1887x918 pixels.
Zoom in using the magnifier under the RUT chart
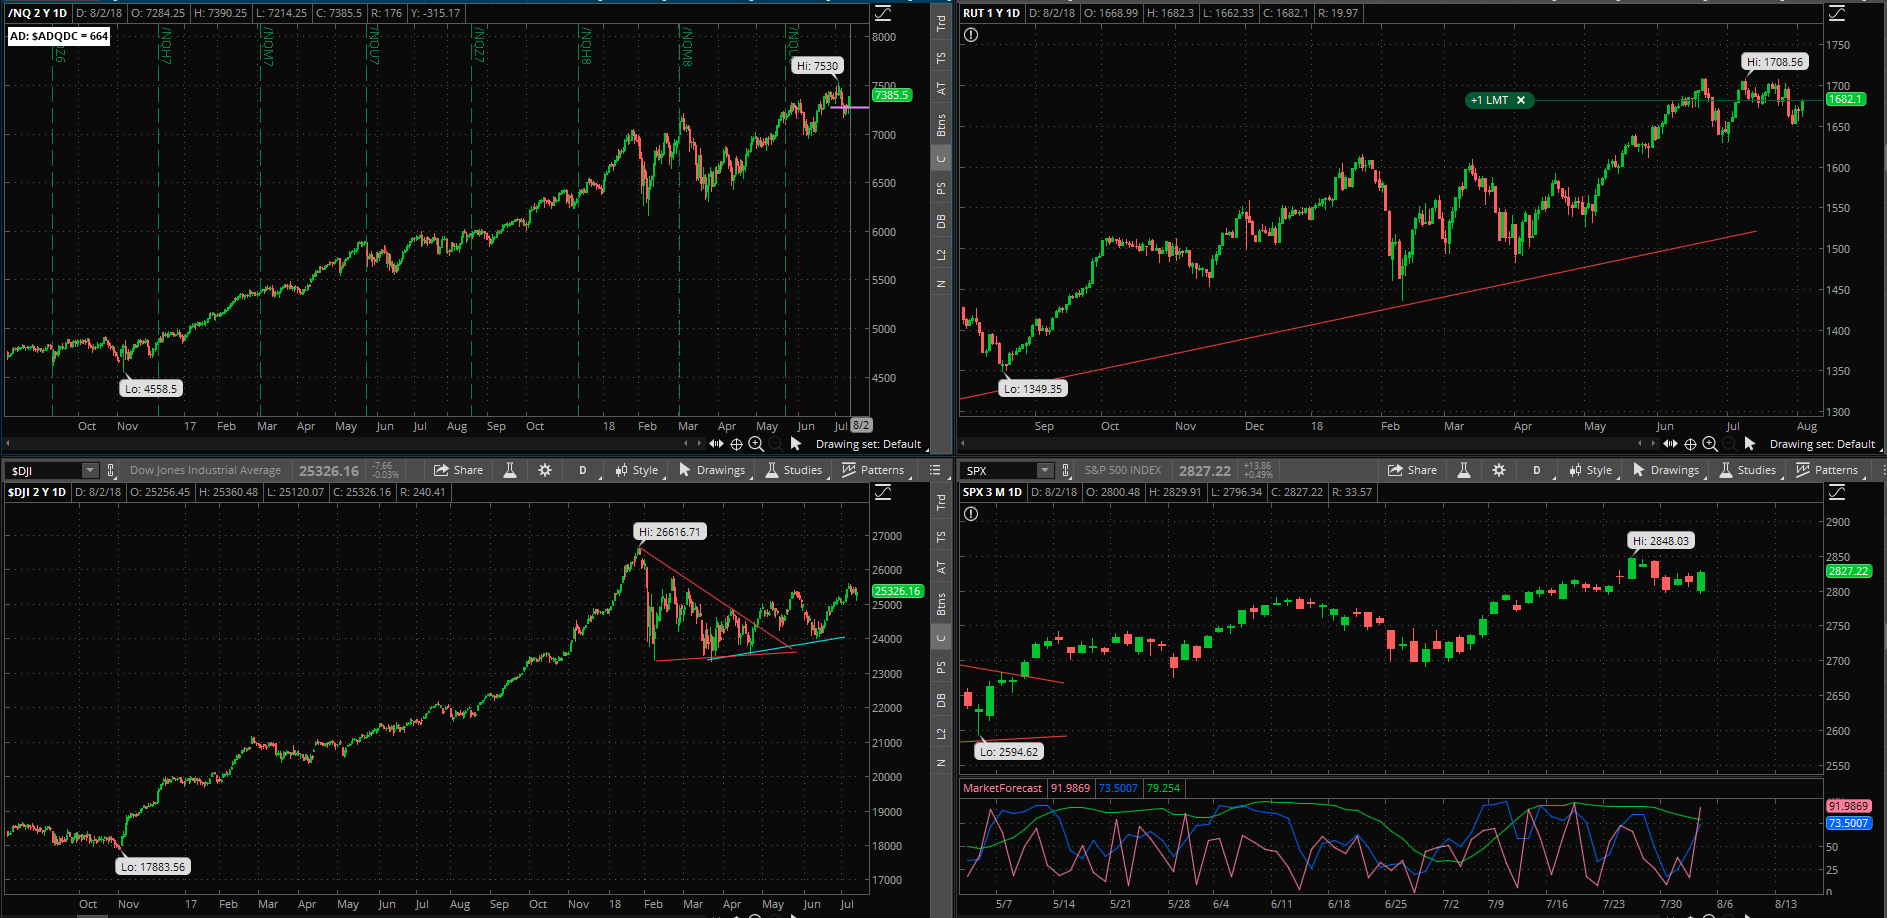1710,444
